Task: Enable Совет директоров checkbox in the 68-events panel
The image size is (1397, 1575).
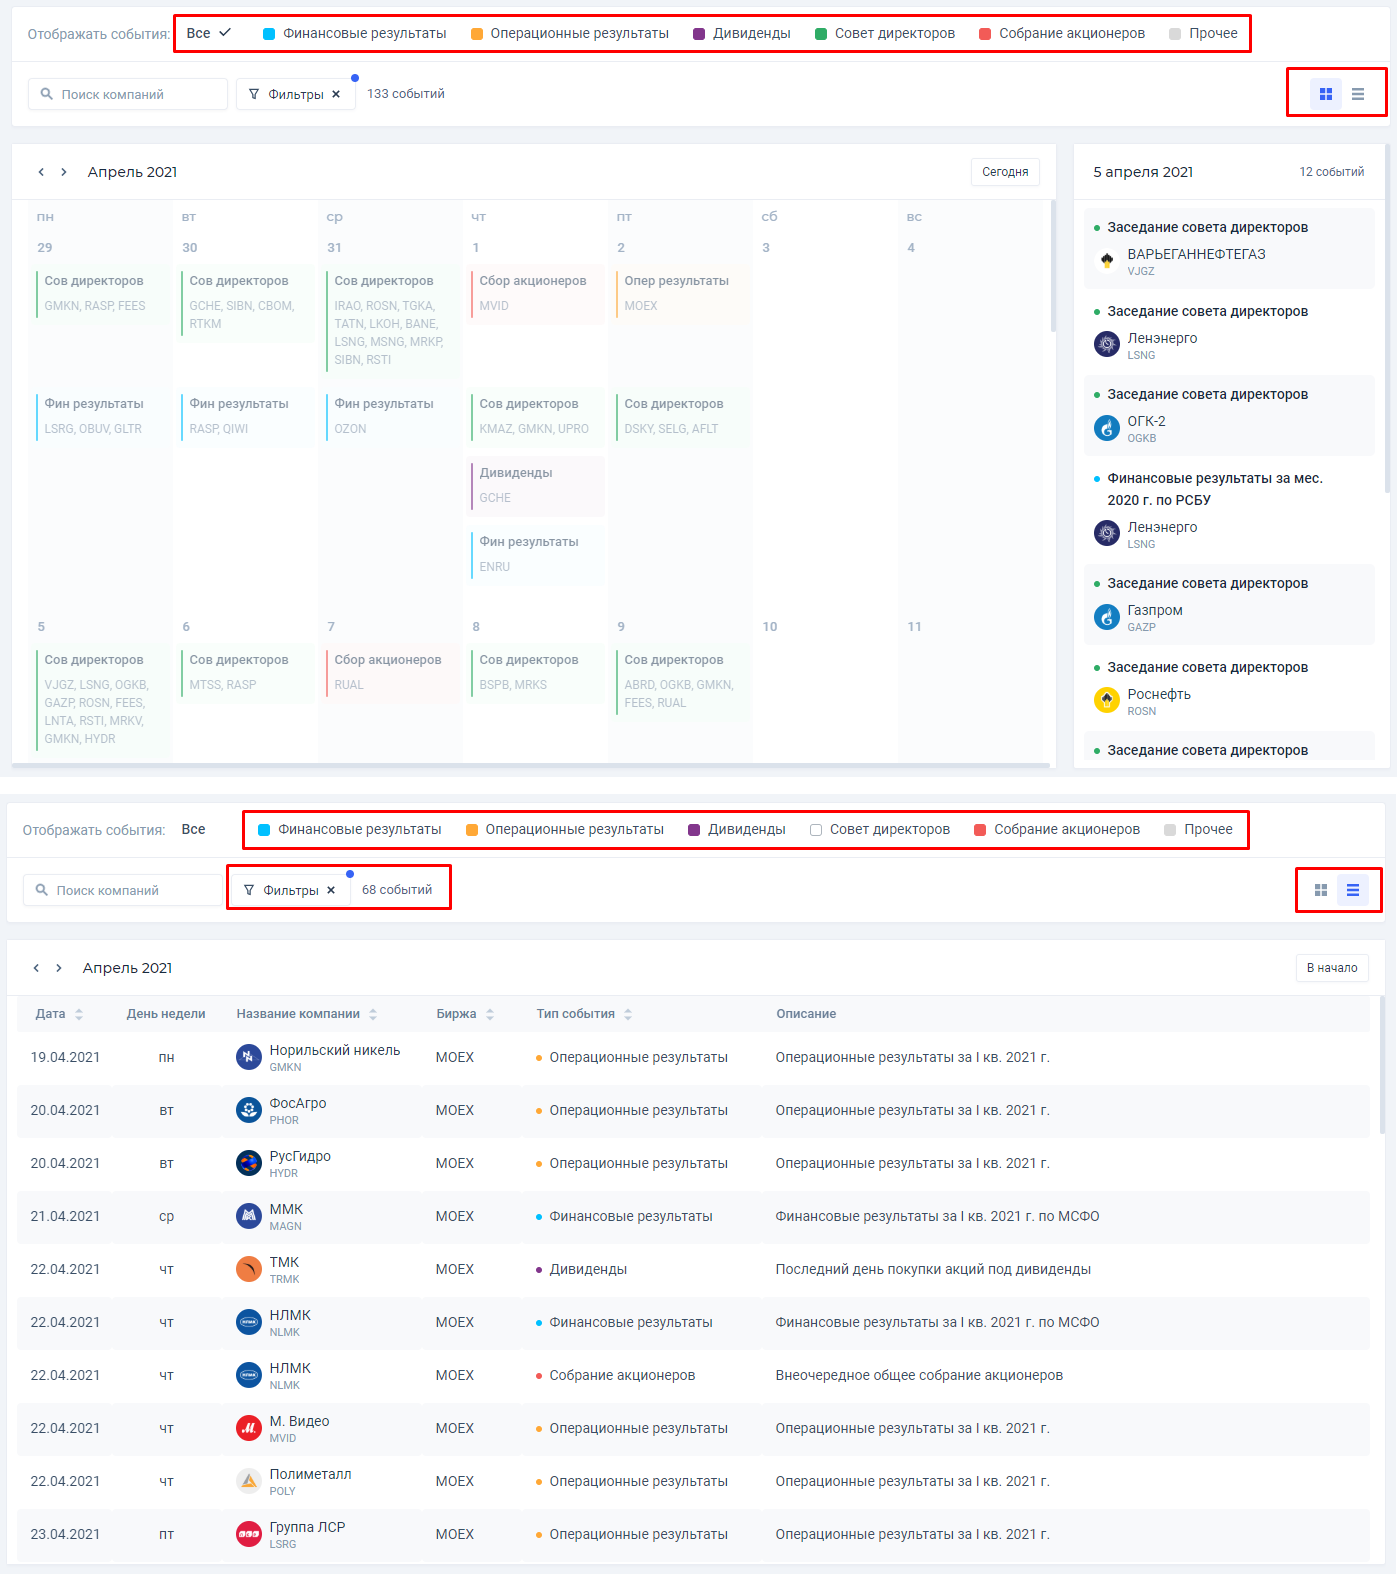Action: 816,830
